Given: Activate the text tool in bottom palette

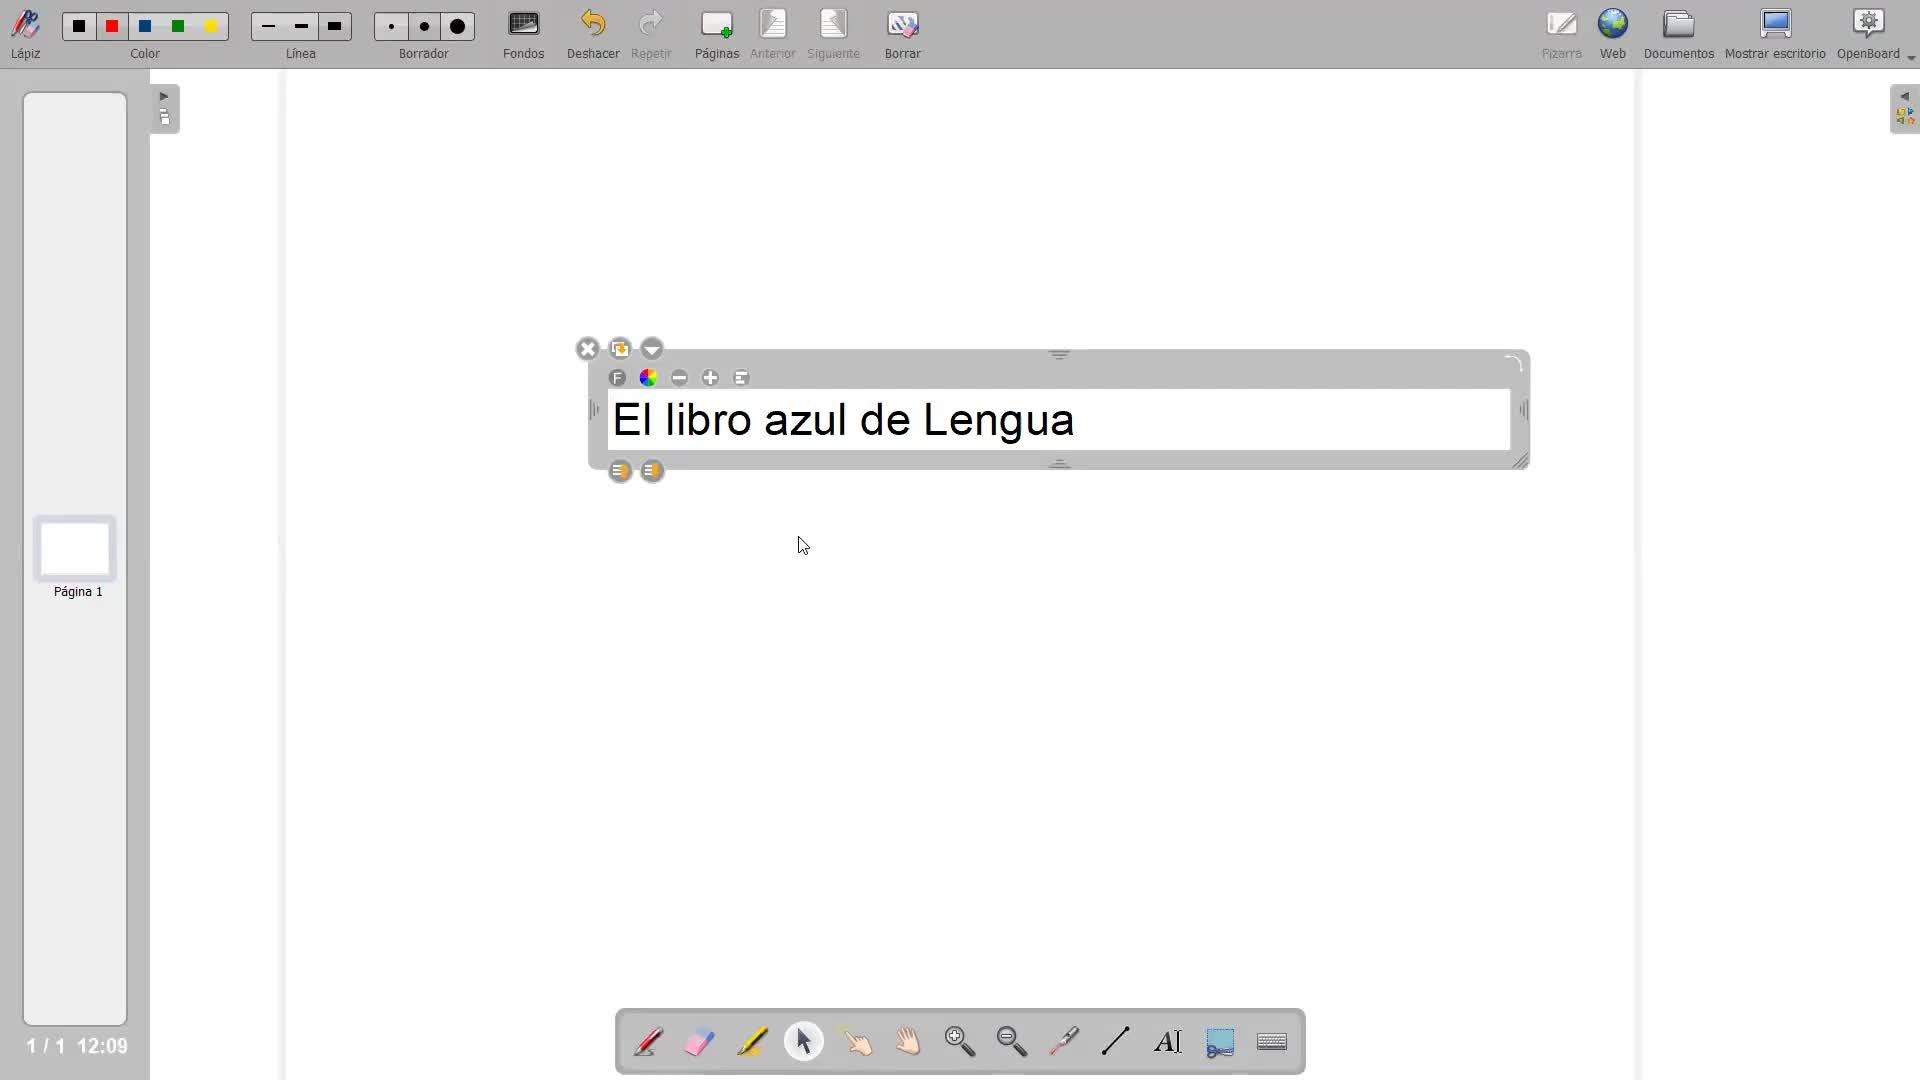Looking at the screenshot, I should pyautogui.click(x=1168, y=1042).
